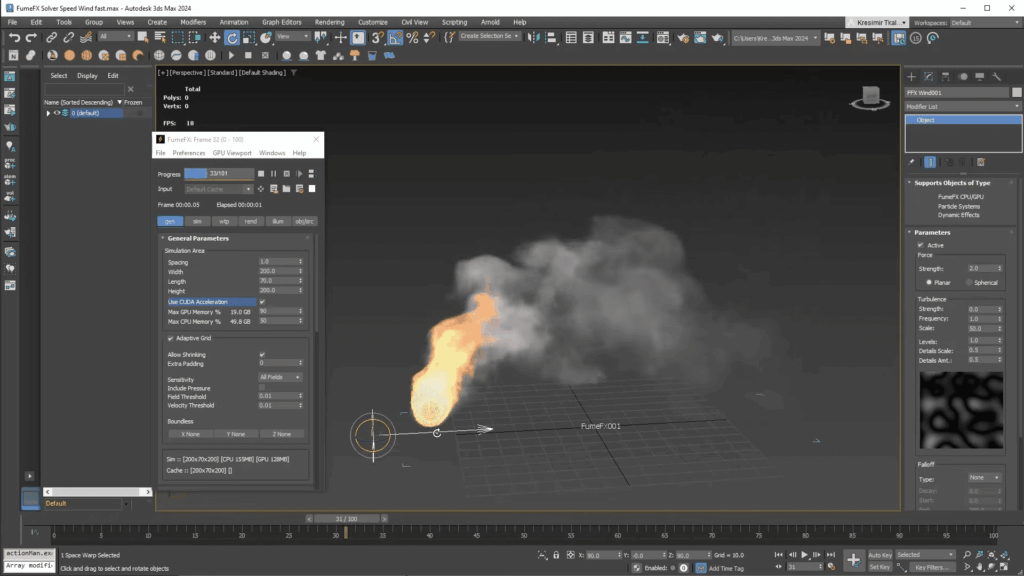Image resolution: width=1024 pixels, height=576 pixels.
Task: Open the Rendering menu
Action: pos(329,22)
